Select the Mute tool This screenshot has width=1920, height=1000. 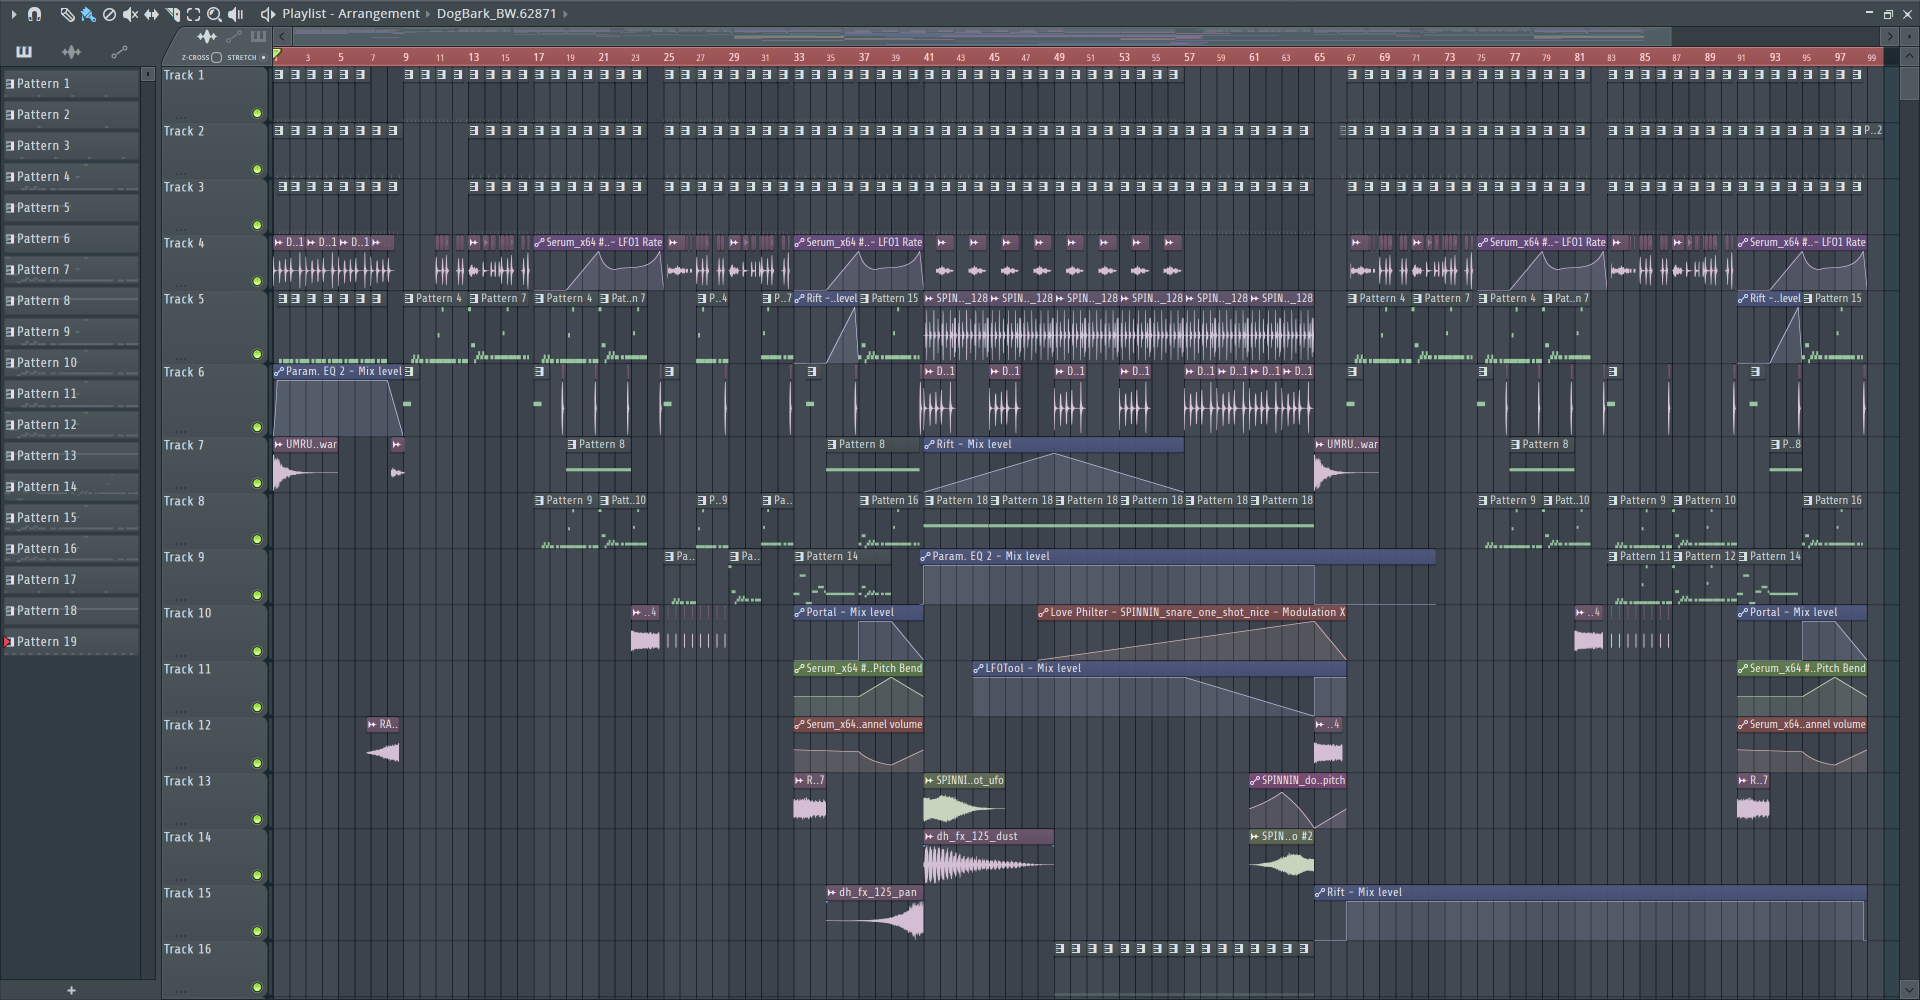pos(130,14)
